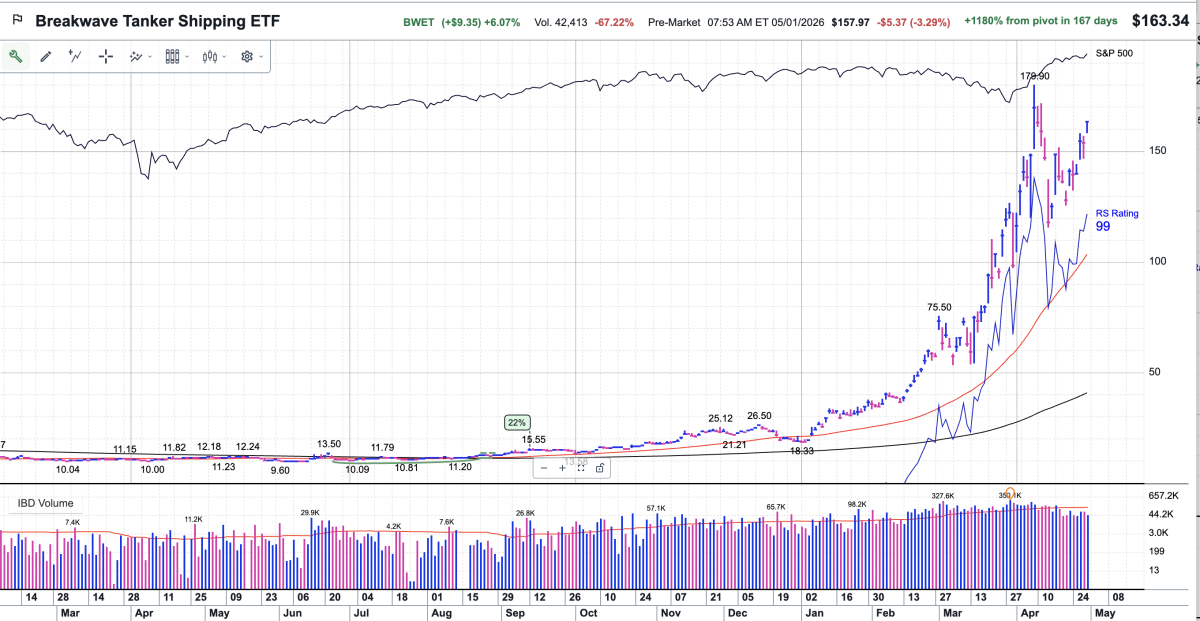Fit chart using the expand frame icon
1200x621 pixels.
[x=581, y=467]
